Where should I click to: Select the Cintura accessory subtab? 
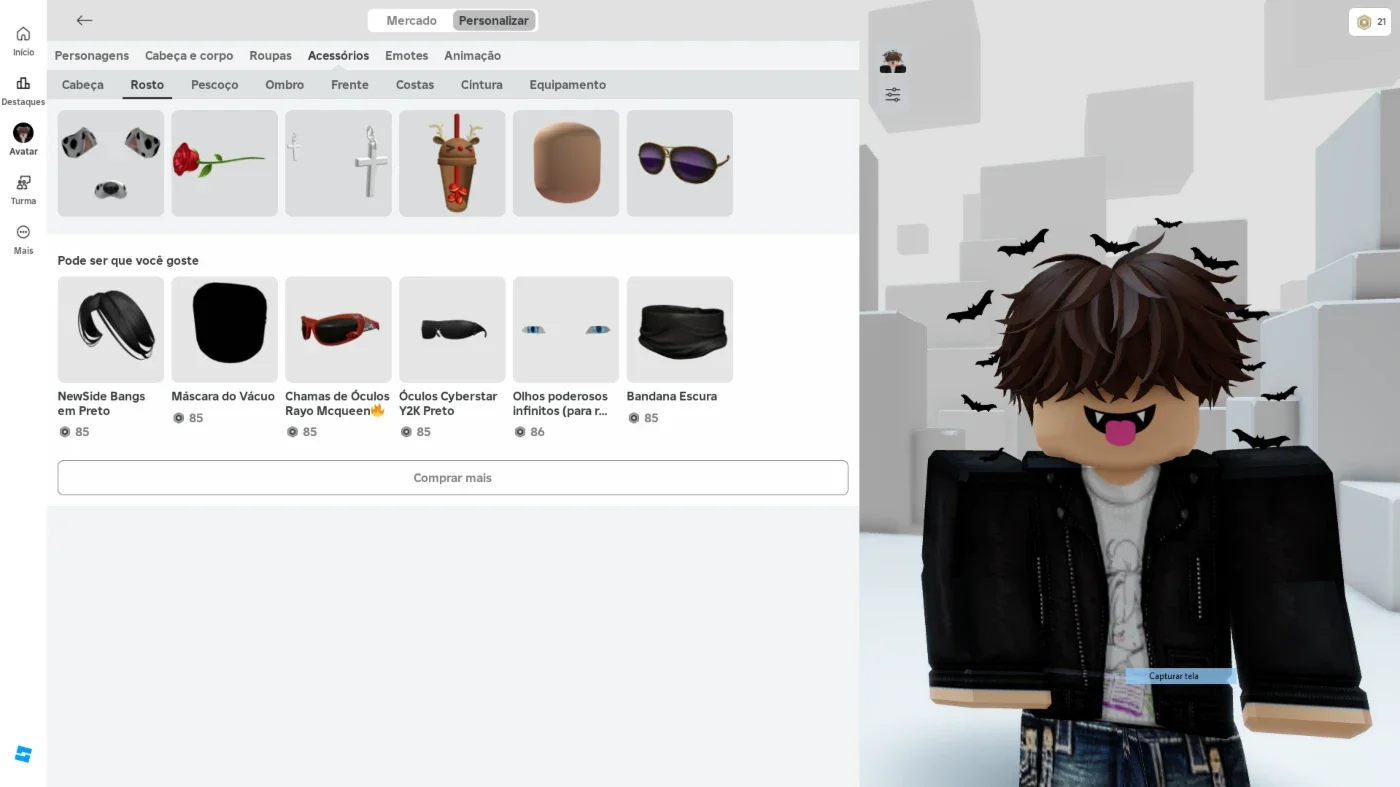[x=482, y=85]
